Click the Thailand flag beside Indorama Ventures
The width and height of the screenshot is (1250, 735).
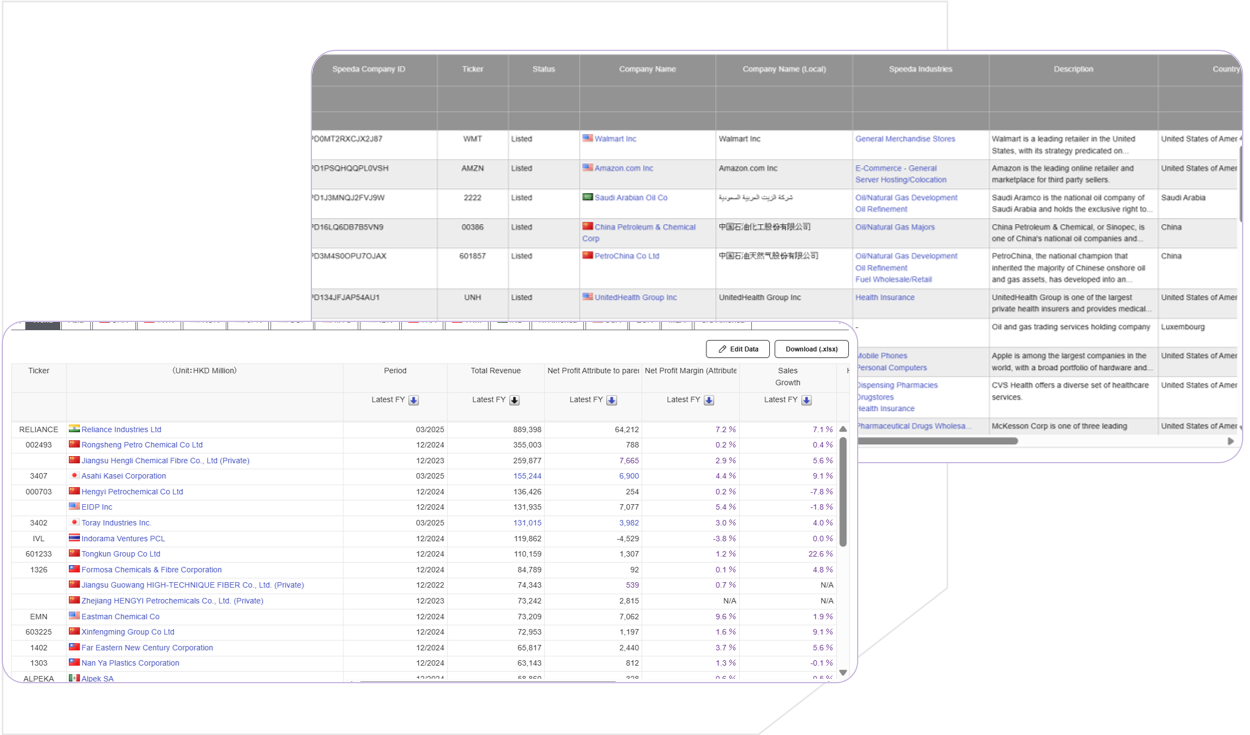click(74, 538)
